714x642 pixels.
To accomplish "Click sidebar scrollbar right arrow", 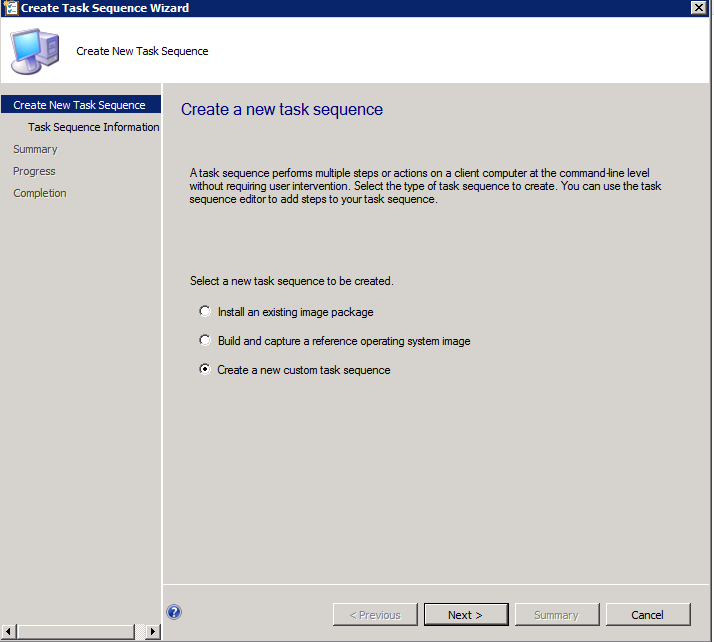I will pos(153,632).
